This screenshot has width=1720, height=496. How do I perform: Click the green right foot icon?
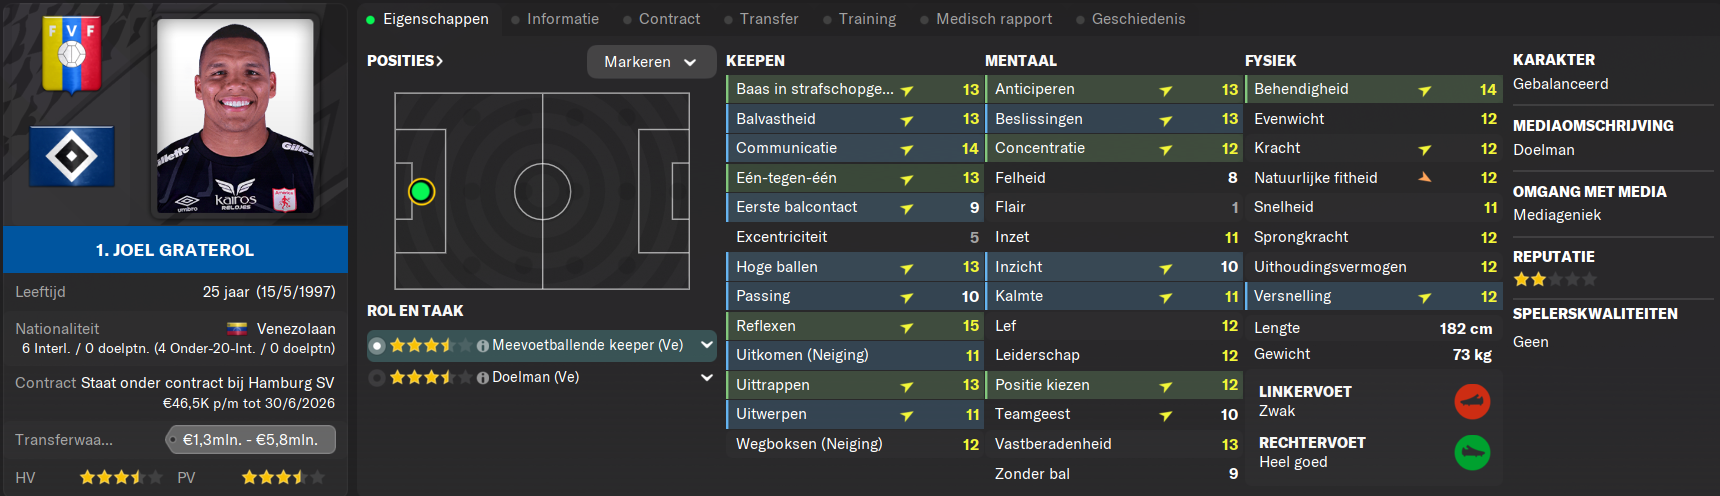coord(1472,452)
